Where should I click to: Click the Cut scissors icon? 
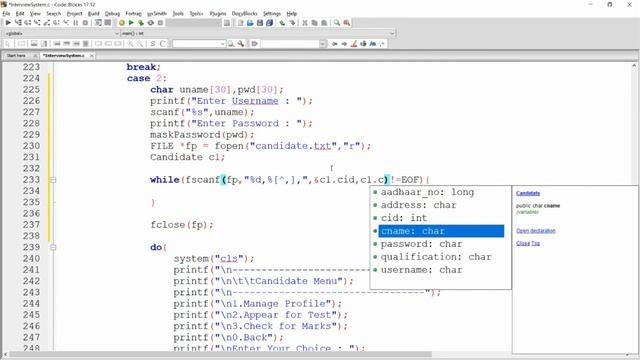coord(304,23)
